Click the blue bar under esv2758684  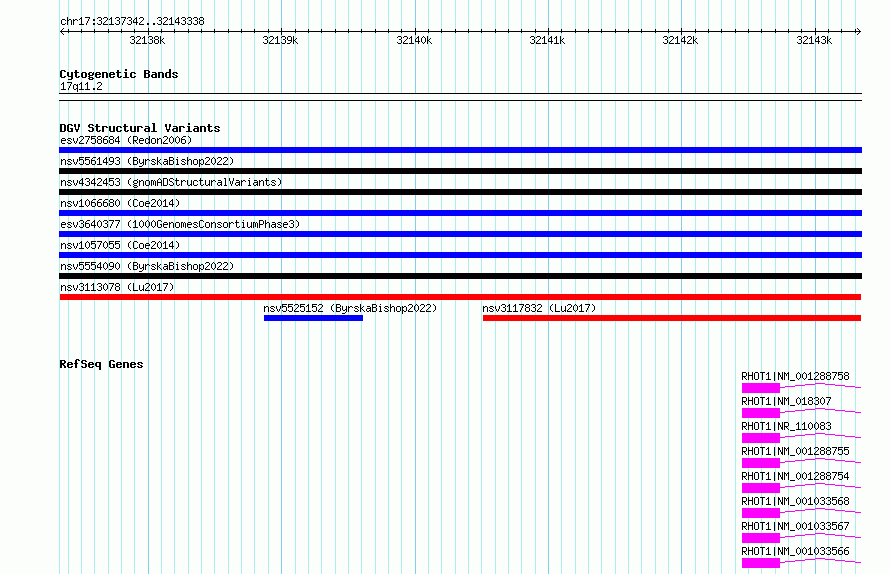tap(460, 150)
